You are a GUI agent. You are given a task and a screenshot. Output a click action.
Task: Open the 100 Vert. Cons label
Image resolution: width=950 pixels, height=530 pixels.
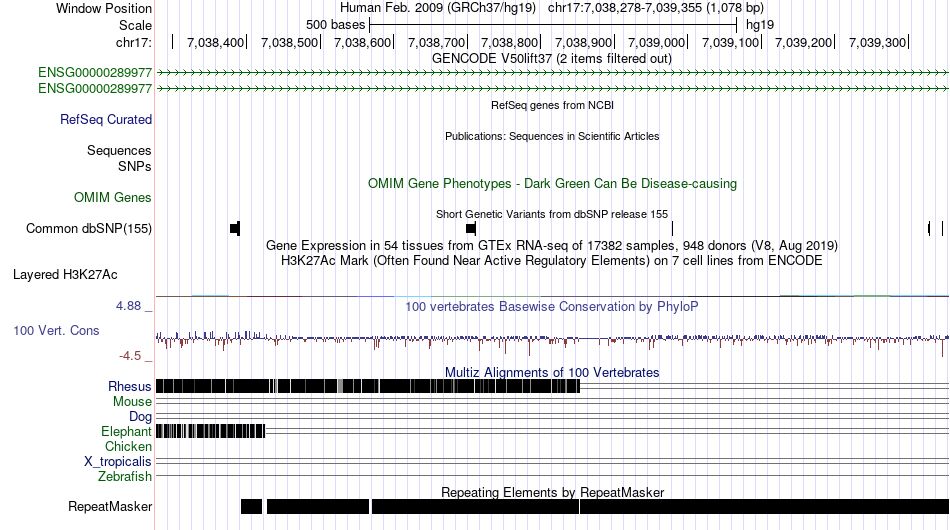pos(56,331)
